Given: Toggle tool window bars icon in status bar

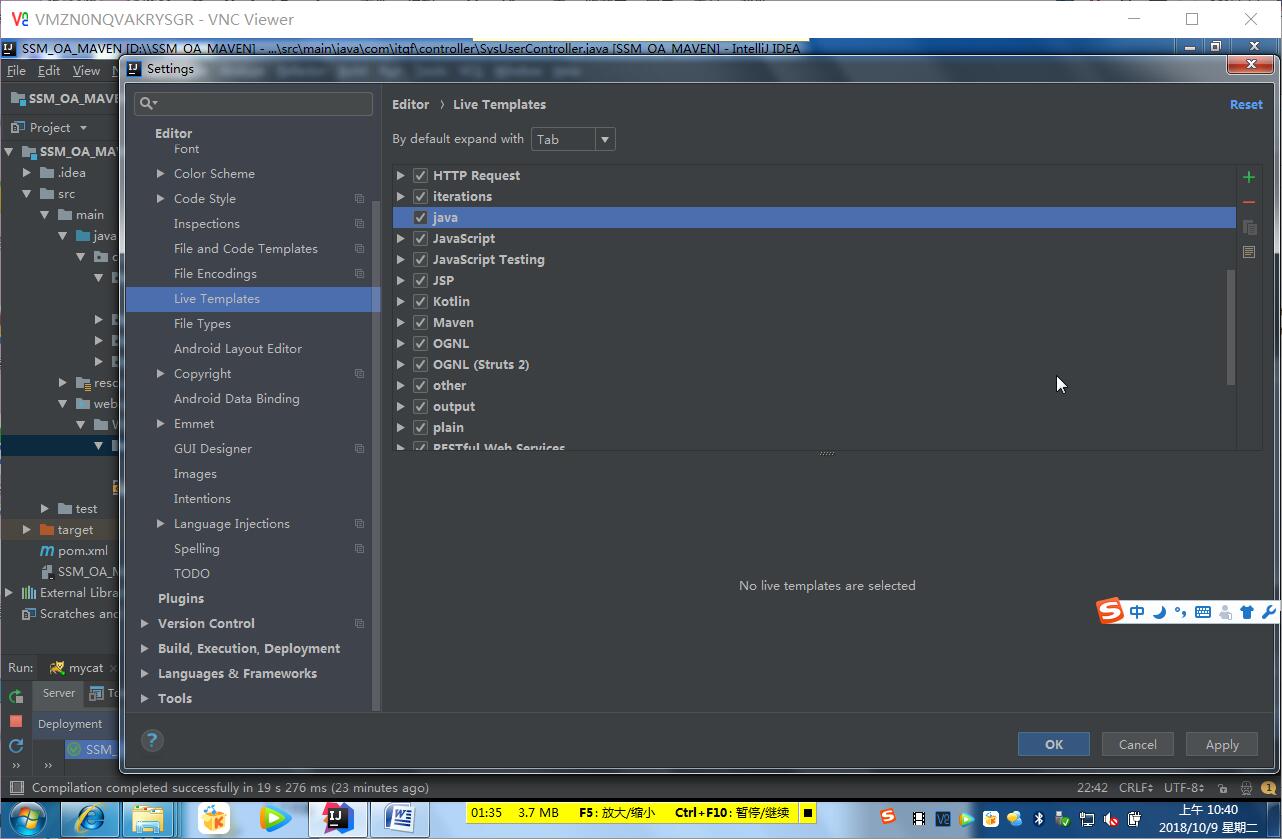Looking at the screenshot, I should point(15,788).
